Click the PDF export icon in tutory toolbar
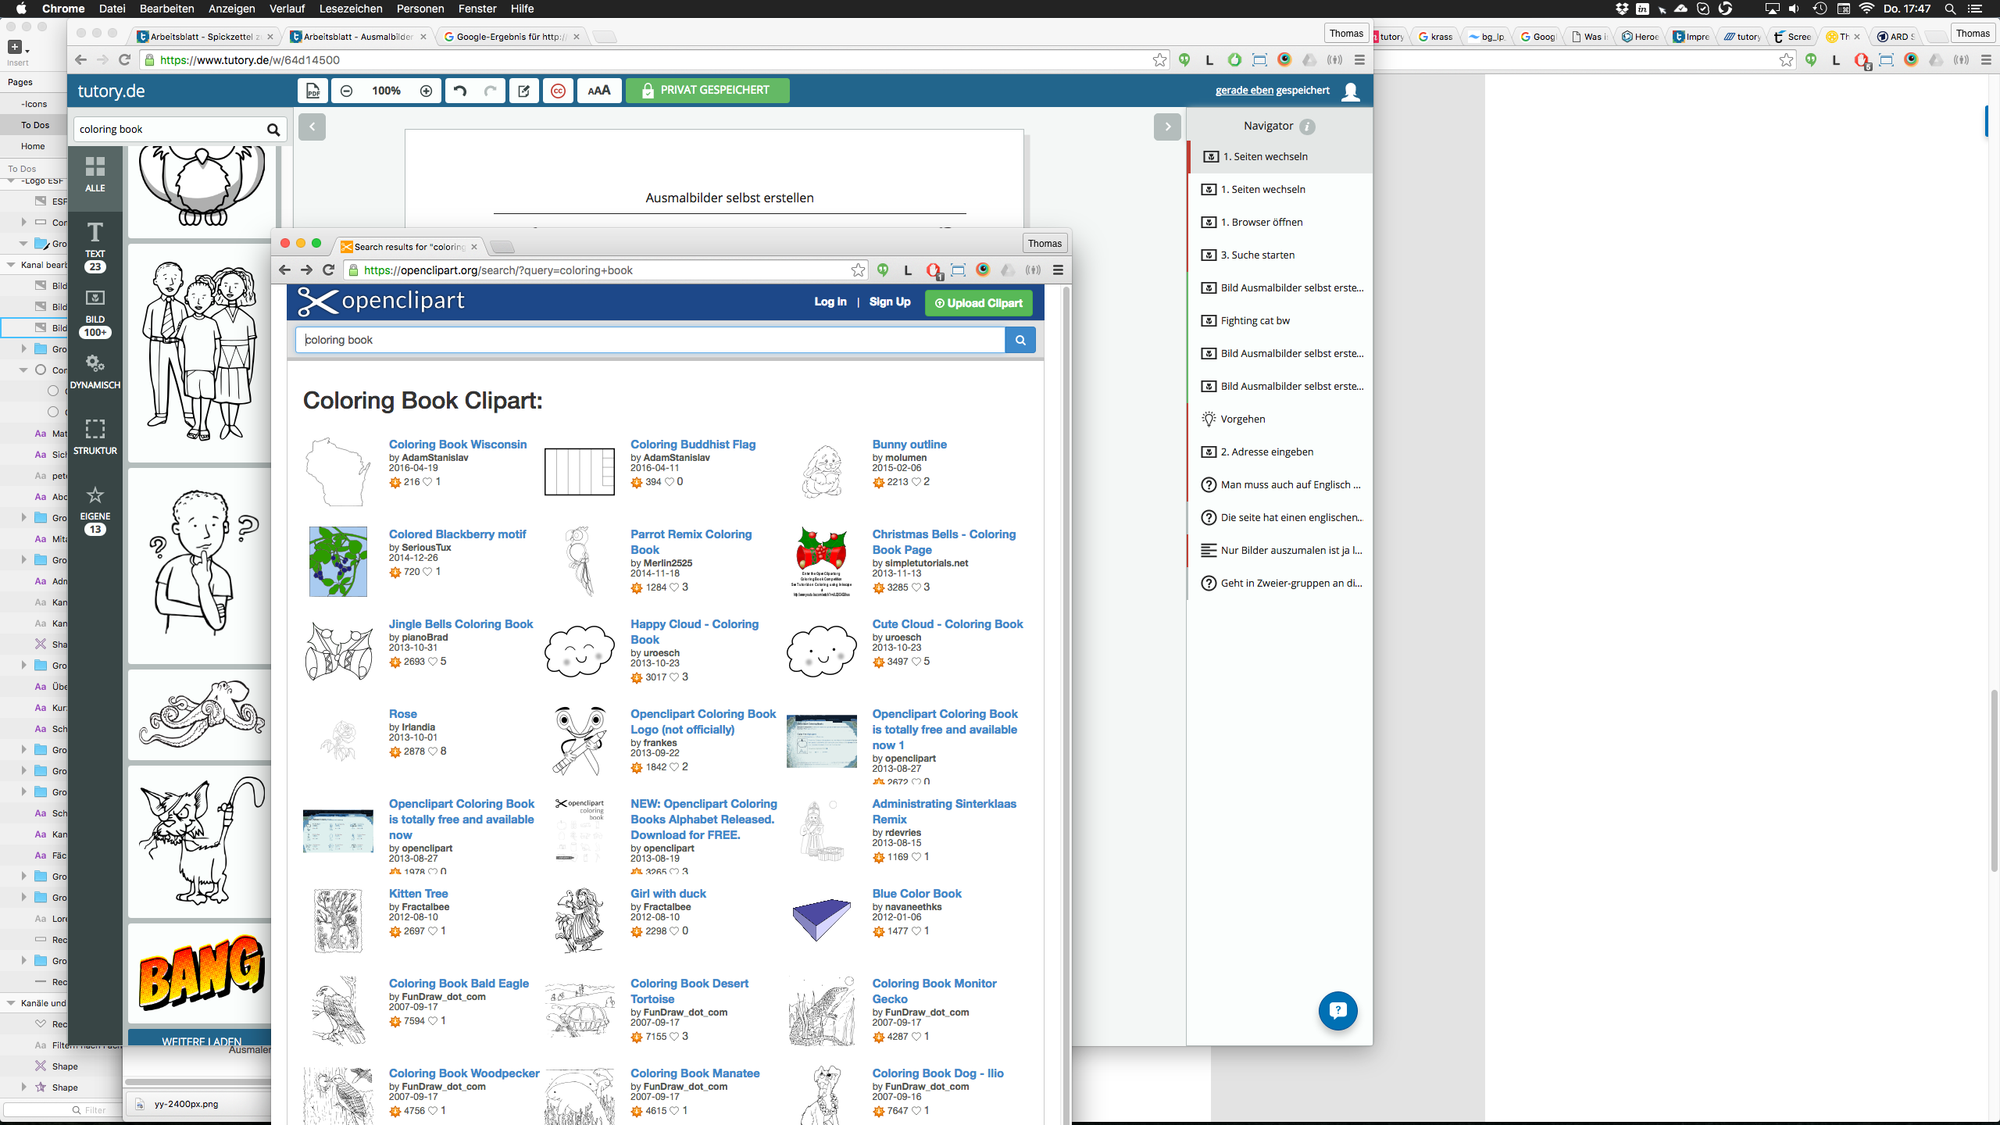Screen dimensions: 2000x1125 313,91
